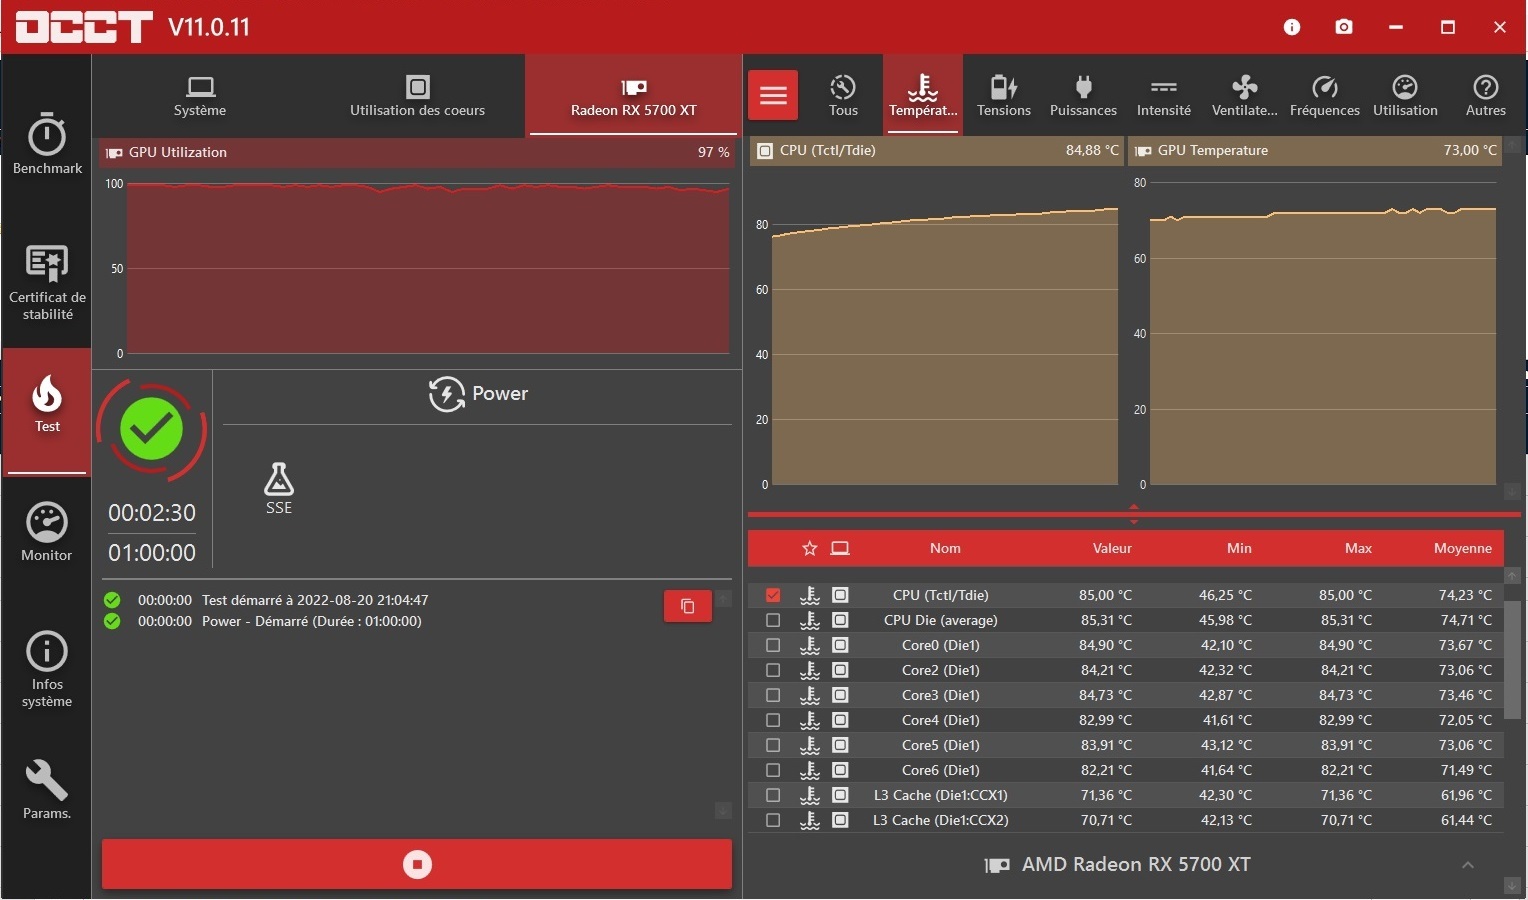This screenshot has height=900, width=1528.
Task: Click the info icon in title bar
Action: pyautogui.click(x=1292, y=27)
